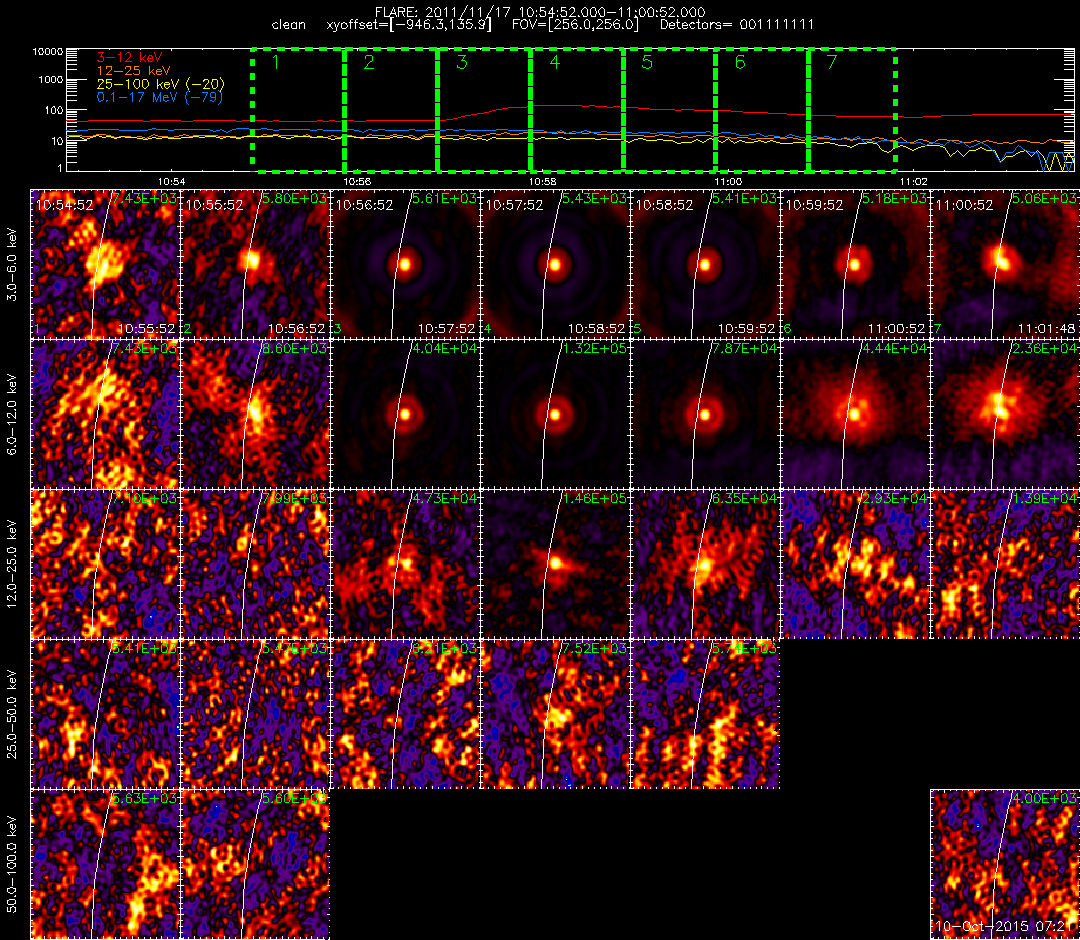Screen dimensions: 1080x940
Task: Click the xyoffset value in the header
Action: [x=409, y=25]
